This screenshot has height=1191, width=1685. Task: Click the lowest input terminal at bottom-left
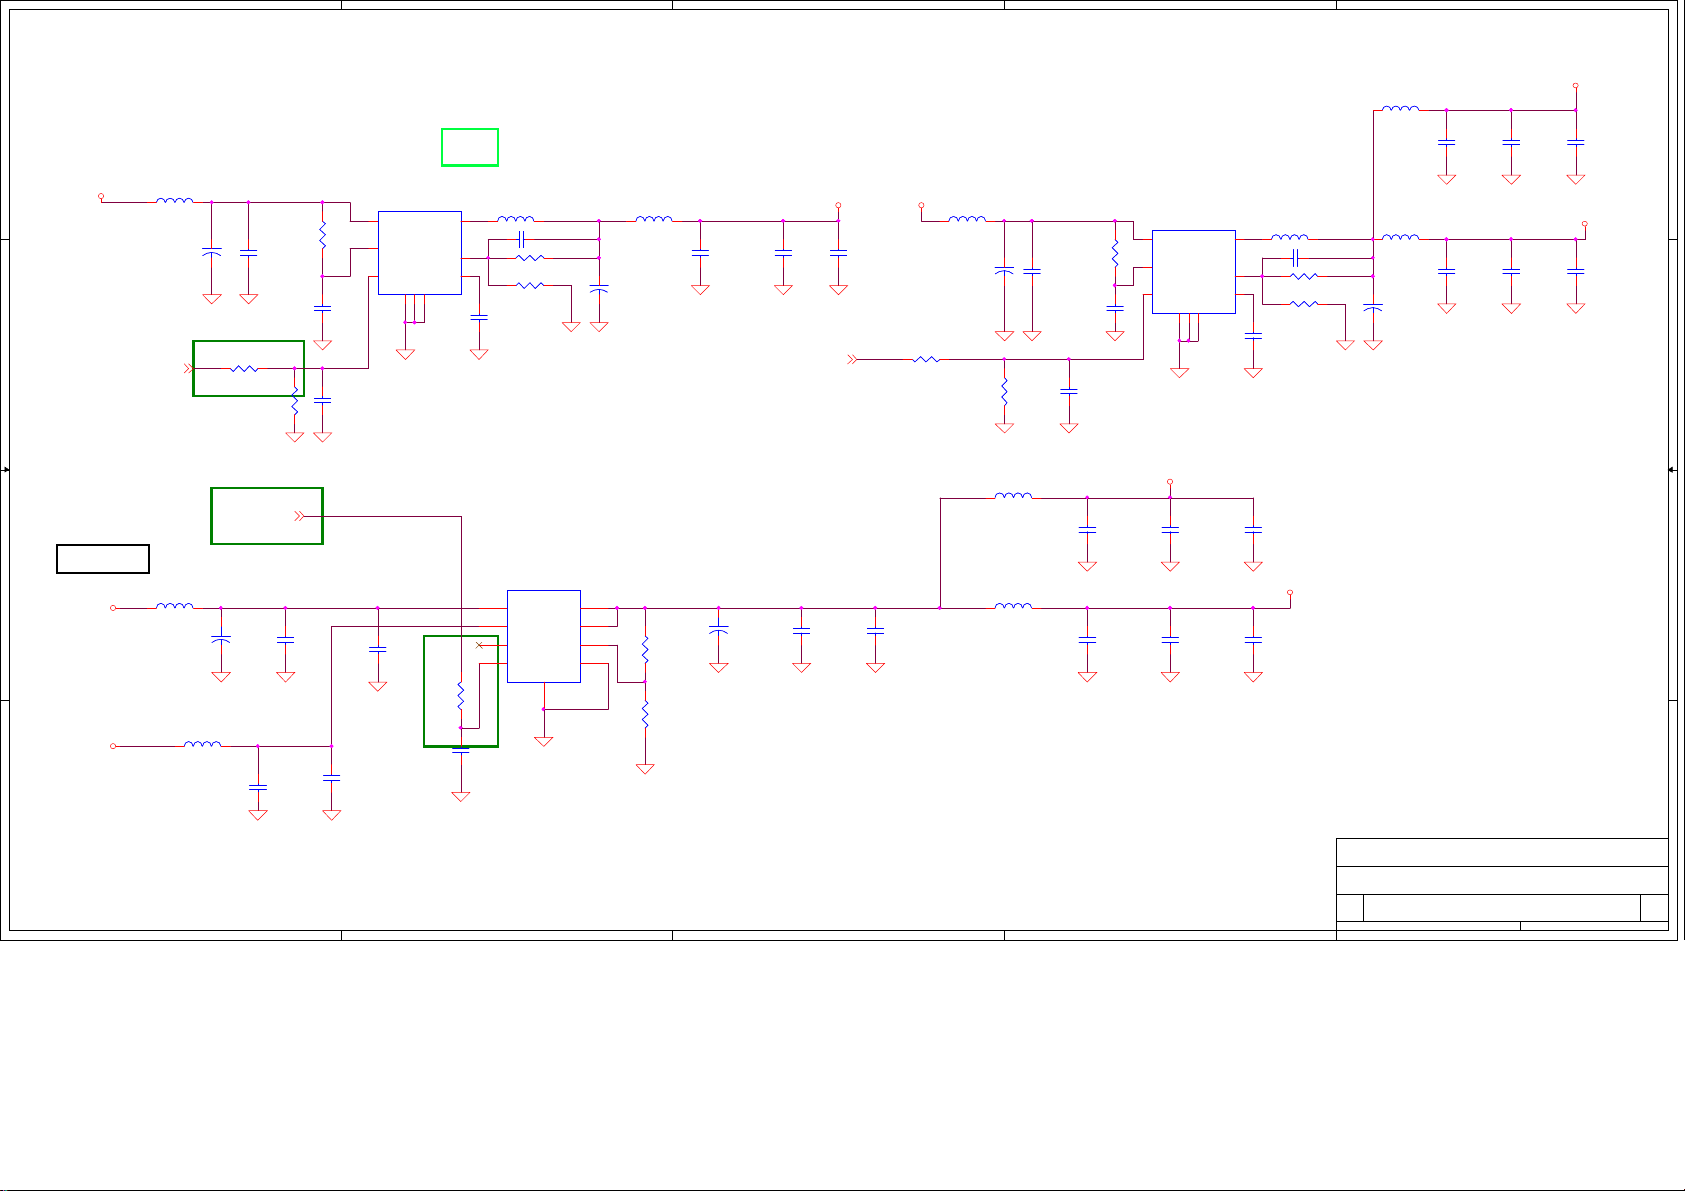[113, 746]
